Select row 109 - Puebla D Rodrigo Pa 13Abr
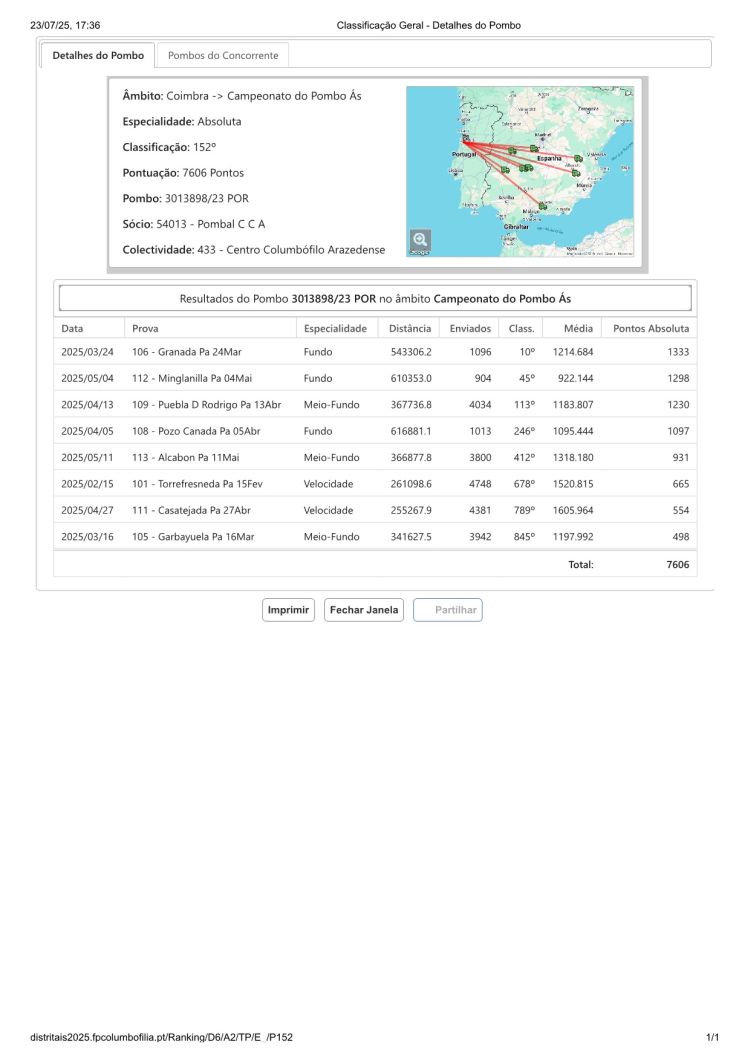Screen dimensions: 750x1061 pos(375,405)
